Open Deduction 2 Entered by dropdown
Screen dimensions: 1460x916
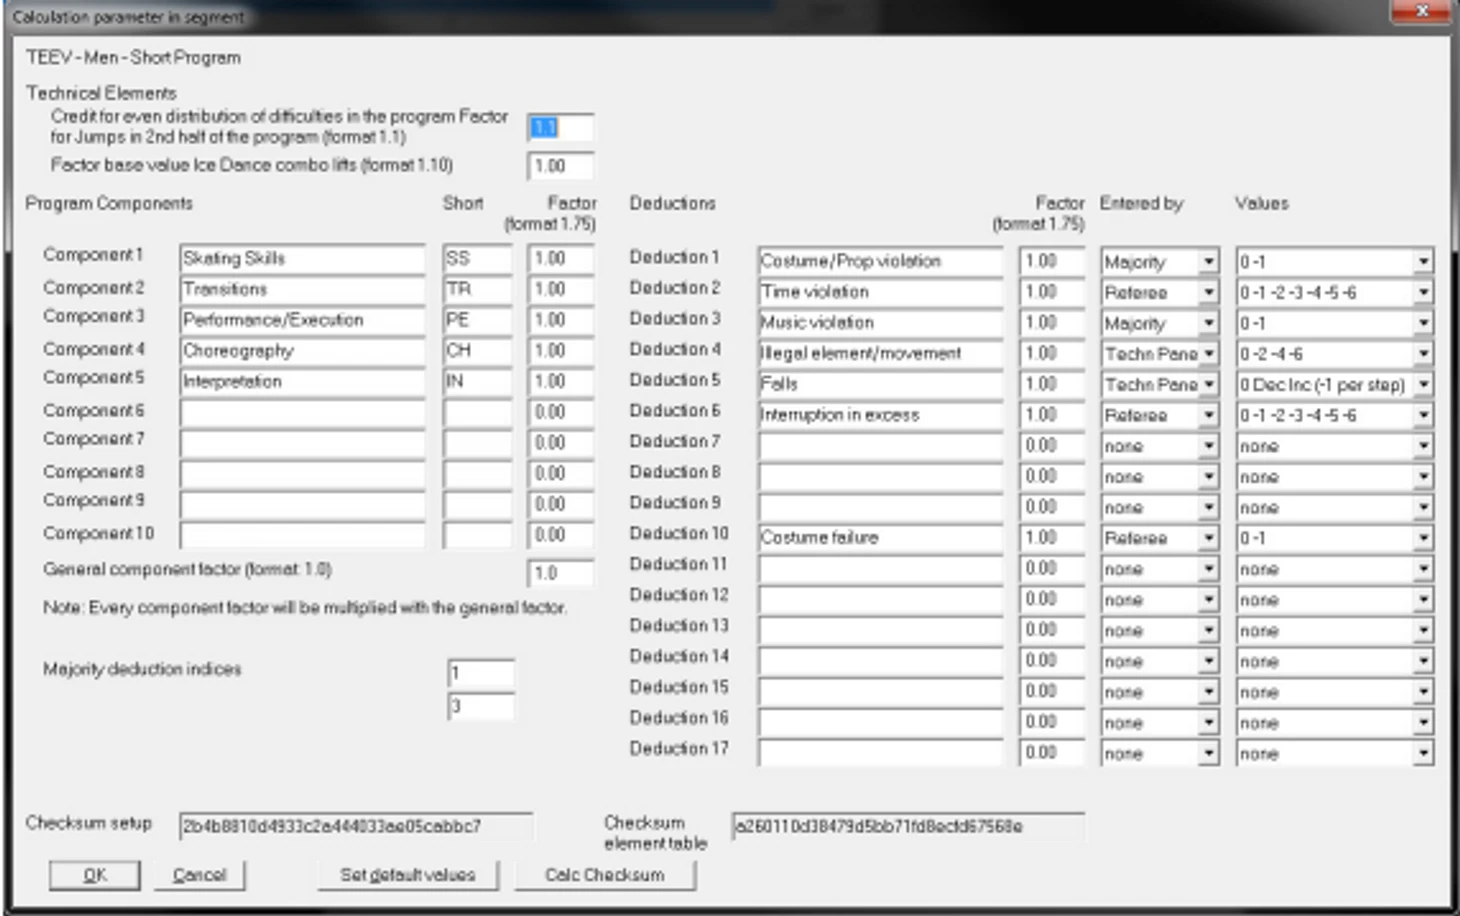(x=1209, y=292)
